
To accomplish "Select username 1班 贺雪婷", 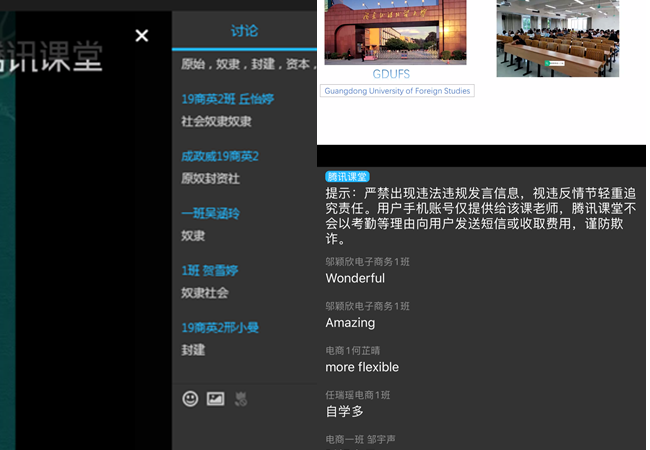I will 209,270.
